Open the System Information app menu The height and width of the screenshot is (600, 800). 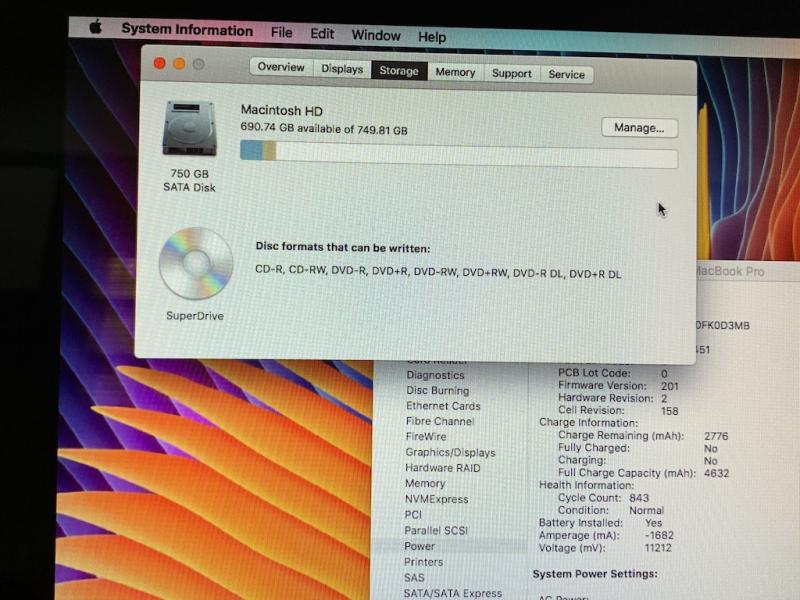[x=187, y=30]
